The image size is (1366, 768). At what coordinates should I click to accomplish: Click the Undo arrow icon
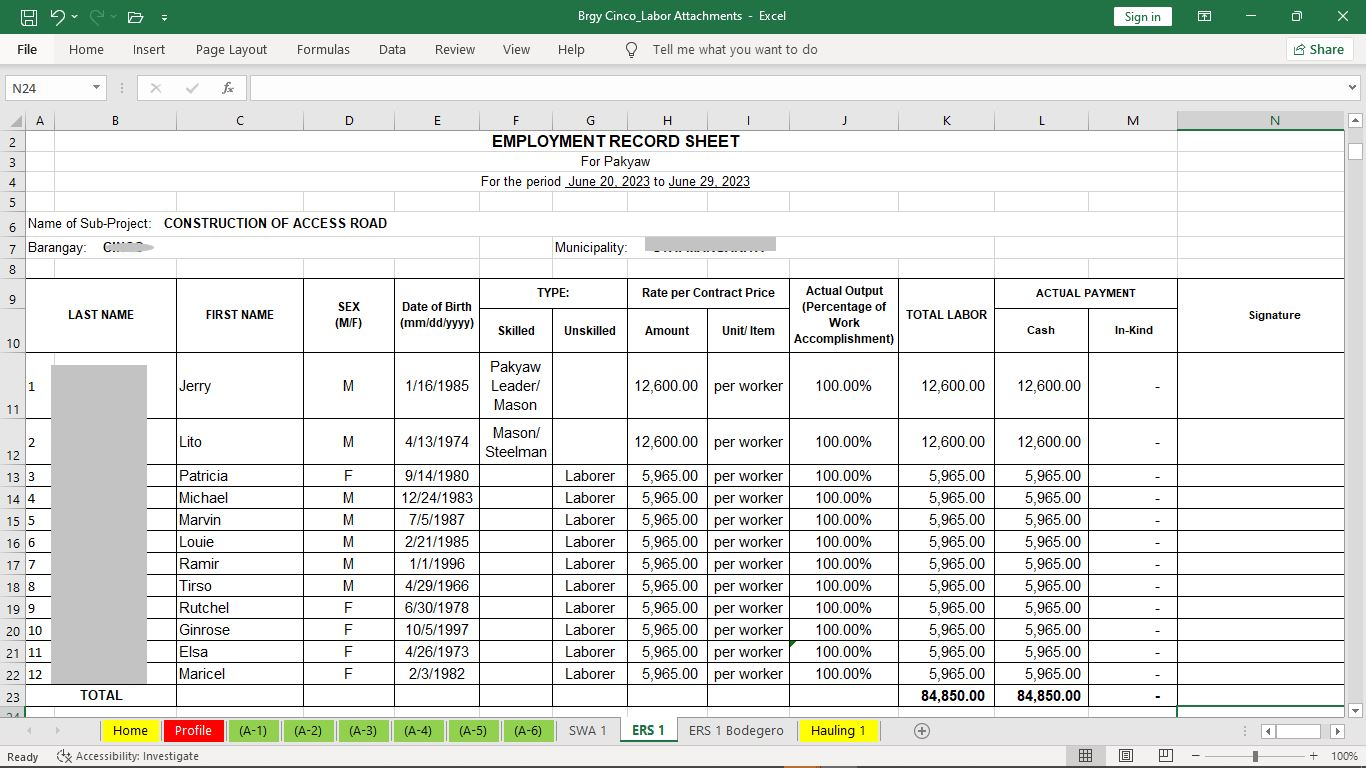[57, 17]
